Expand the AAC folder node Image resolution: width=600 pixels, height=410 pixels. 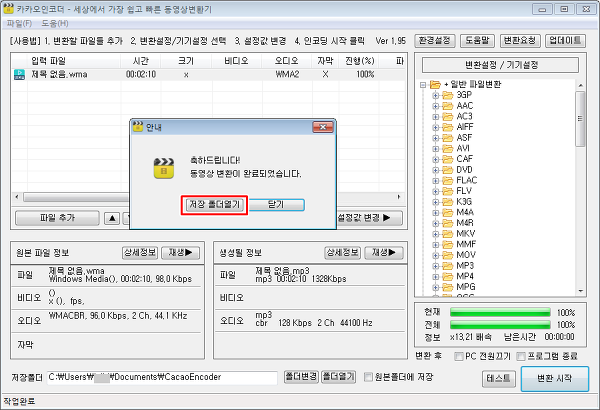[x=435, y=106]
